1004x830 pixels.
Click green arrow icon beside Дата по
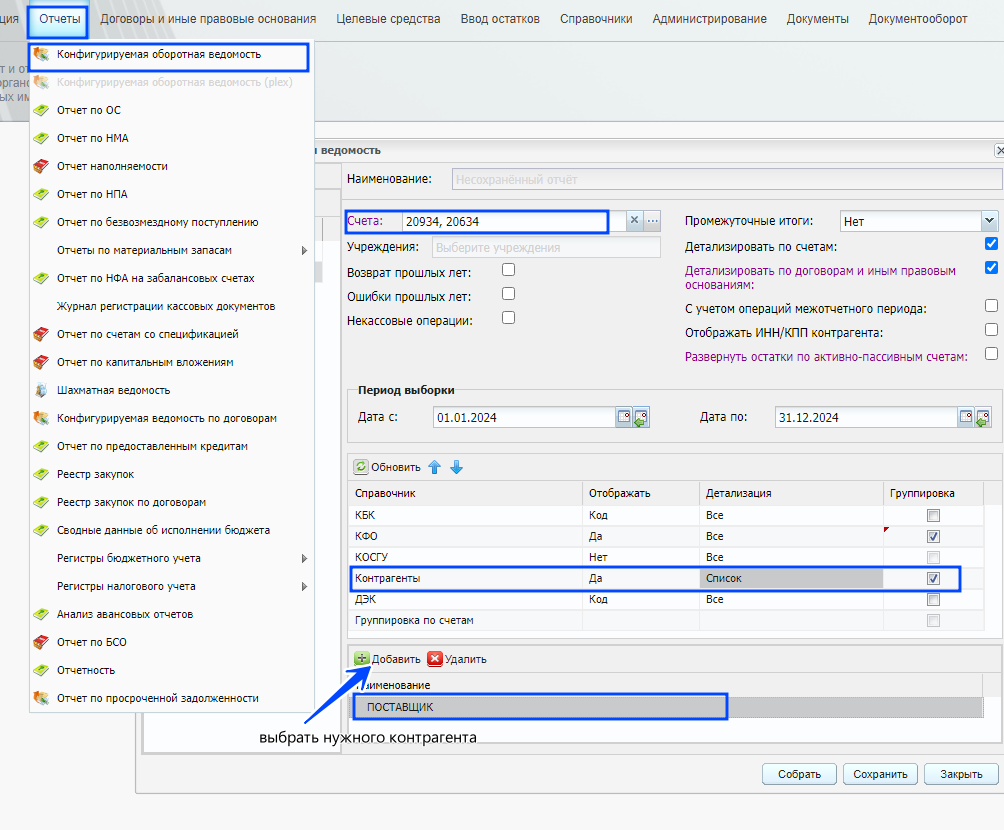983,419
